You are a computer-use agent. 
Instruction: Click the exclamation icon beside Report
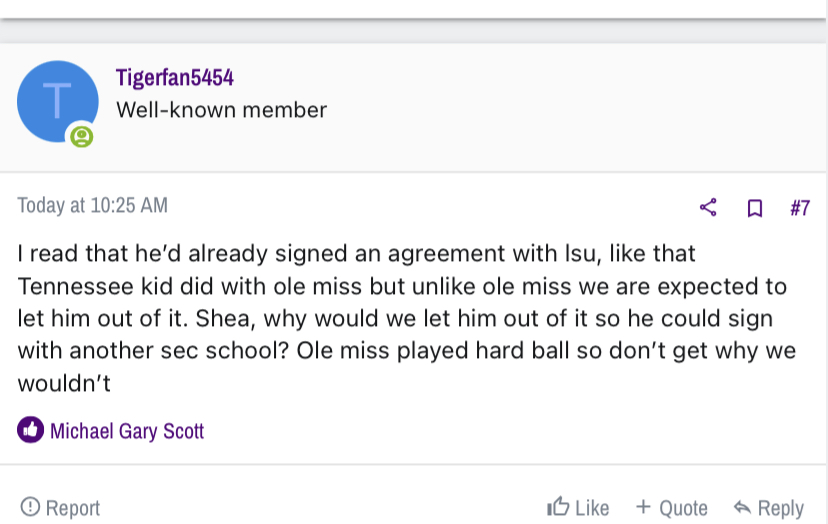click(x=30, y=507)
